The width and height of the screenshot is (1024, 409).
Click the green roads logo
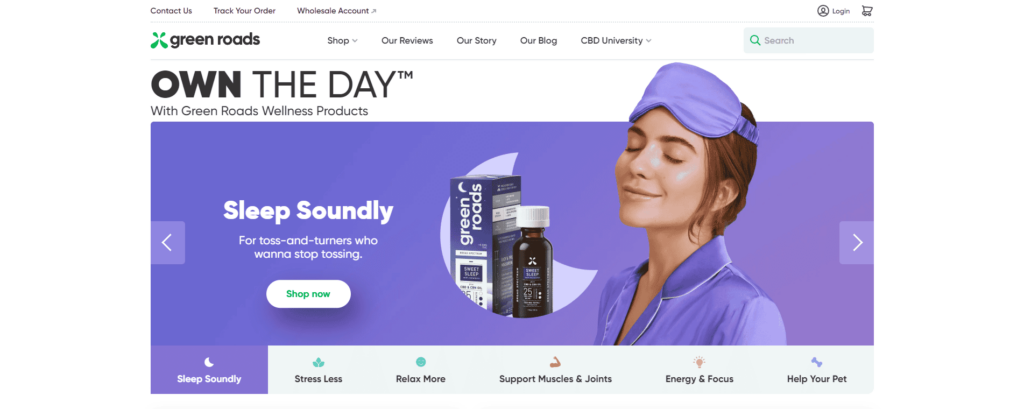[x=205, y=40]
